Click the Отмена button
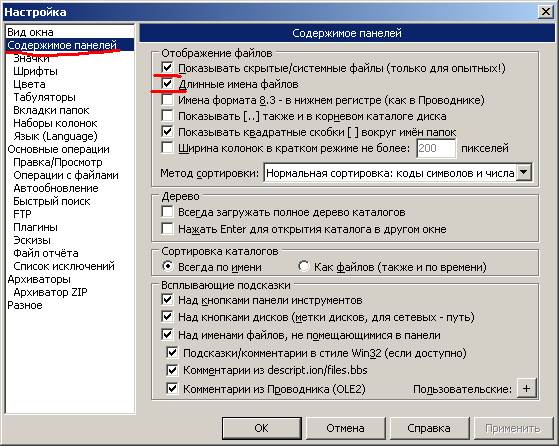Image resolution: width=559 pixels, height=446 pixels. (345, 428)
